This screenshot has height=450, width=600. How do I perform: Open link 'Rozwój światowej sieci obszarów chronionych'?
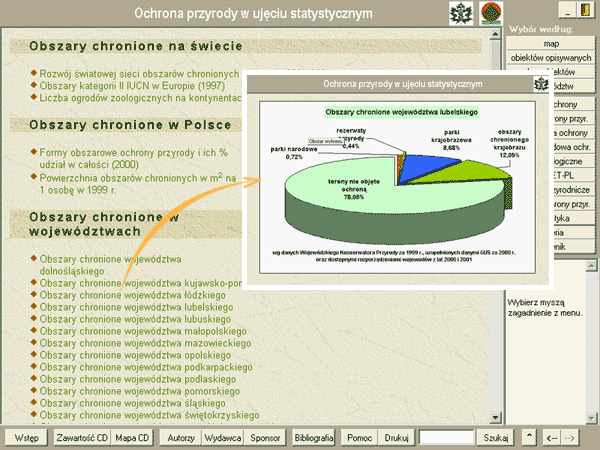(139, 73)
